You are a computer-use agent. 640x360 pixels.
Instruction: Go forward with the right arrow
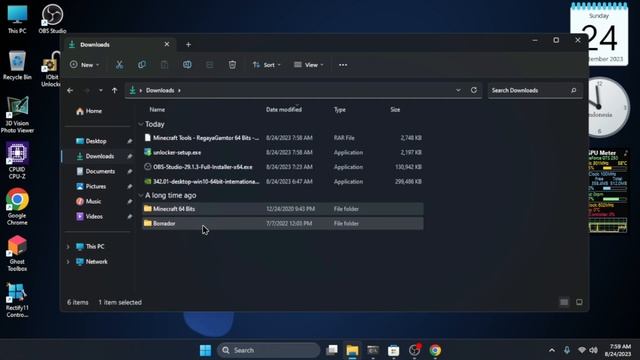point(87,90)
